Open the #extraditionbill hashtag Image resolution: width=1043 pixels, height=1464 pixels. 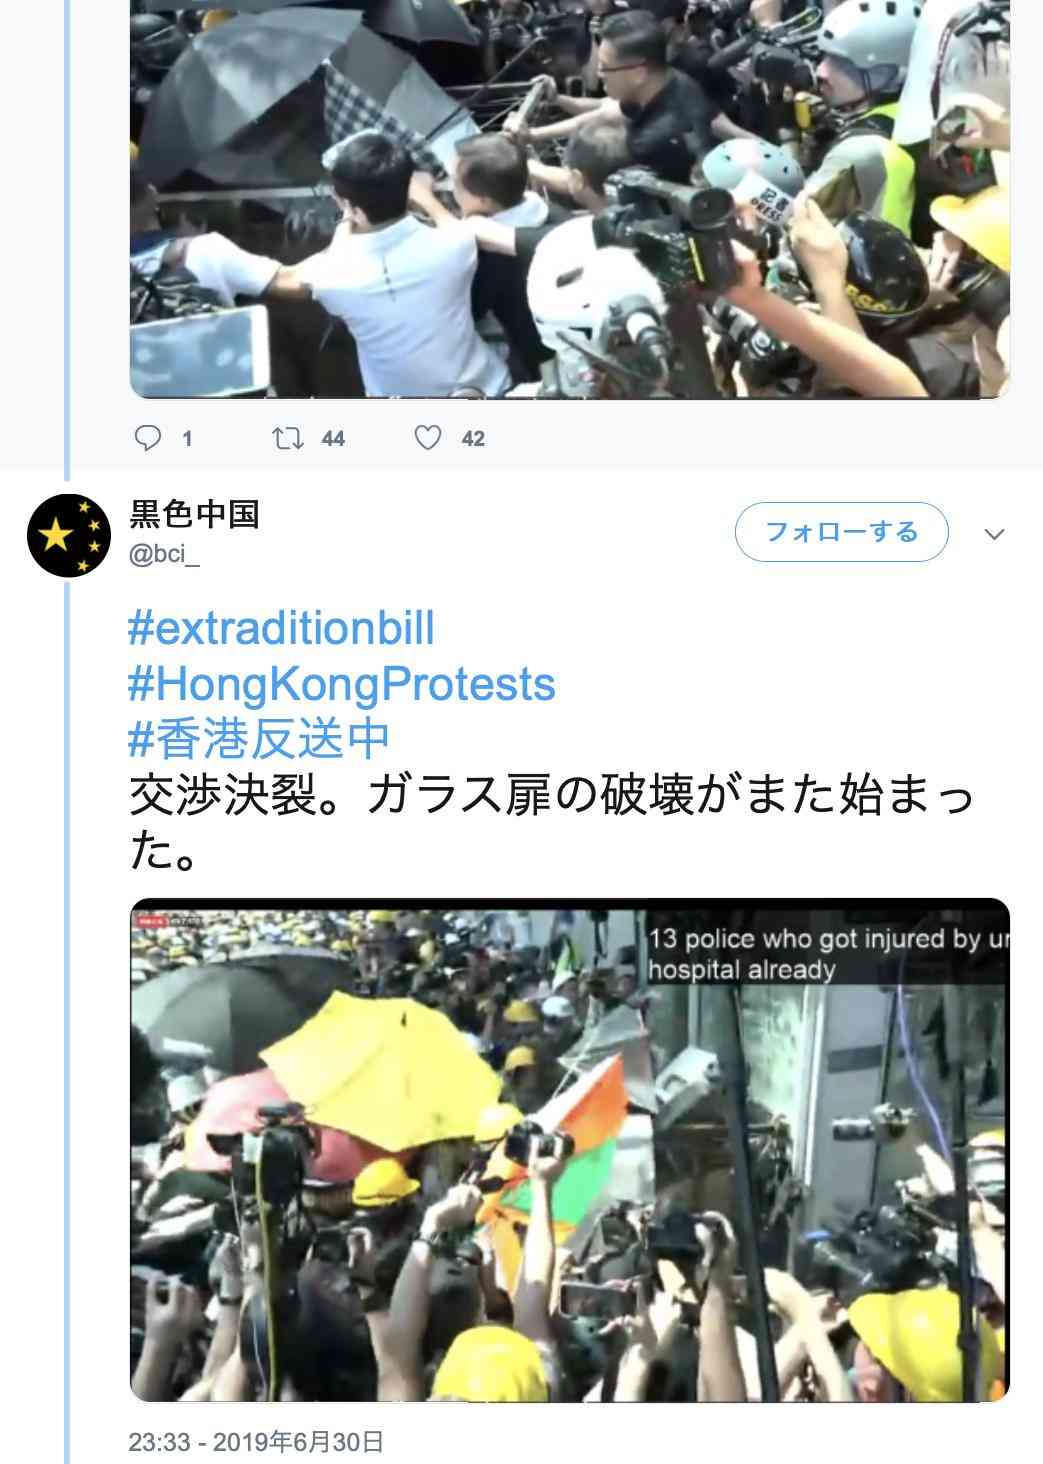point(282,629)
